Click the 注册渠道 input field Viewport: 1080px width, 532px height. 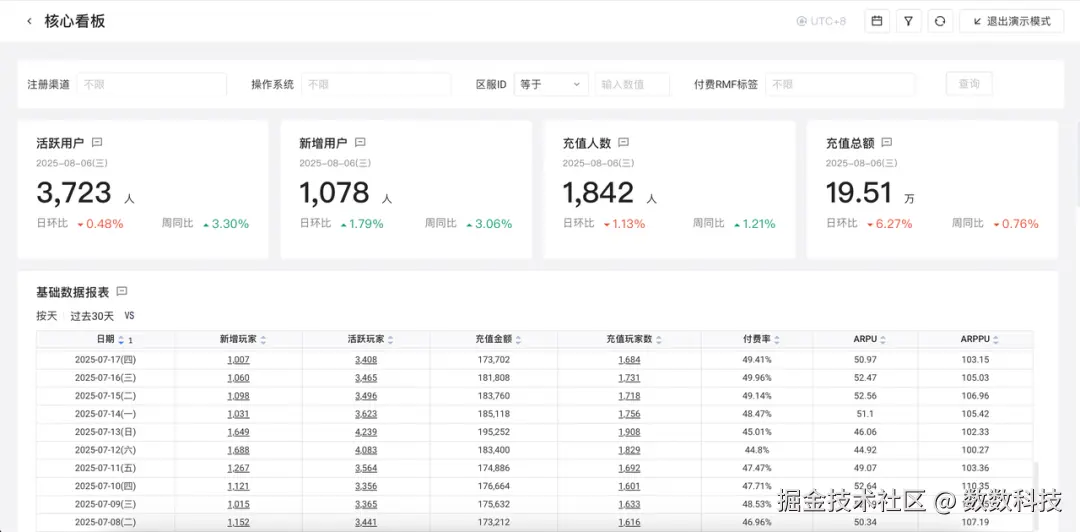pyautogui.click(x=152, y=85)
